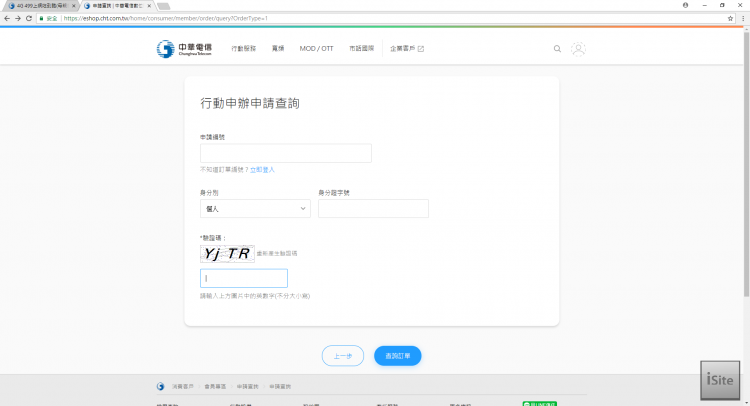Click the Chunghwa Telecom logo
Screen dimensions: 750x406
(184, 48)
